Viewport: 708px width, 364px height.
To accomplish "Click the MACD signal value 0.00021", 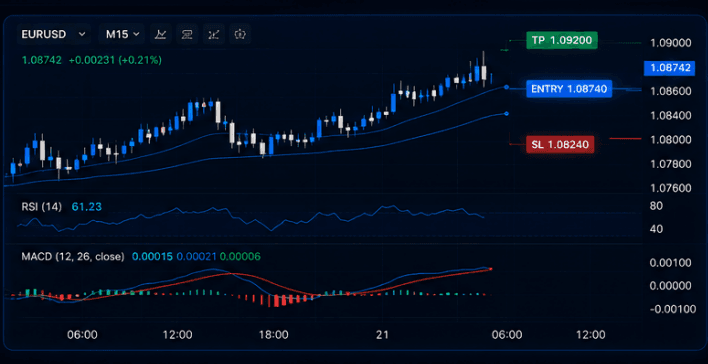I will [196, 257].
